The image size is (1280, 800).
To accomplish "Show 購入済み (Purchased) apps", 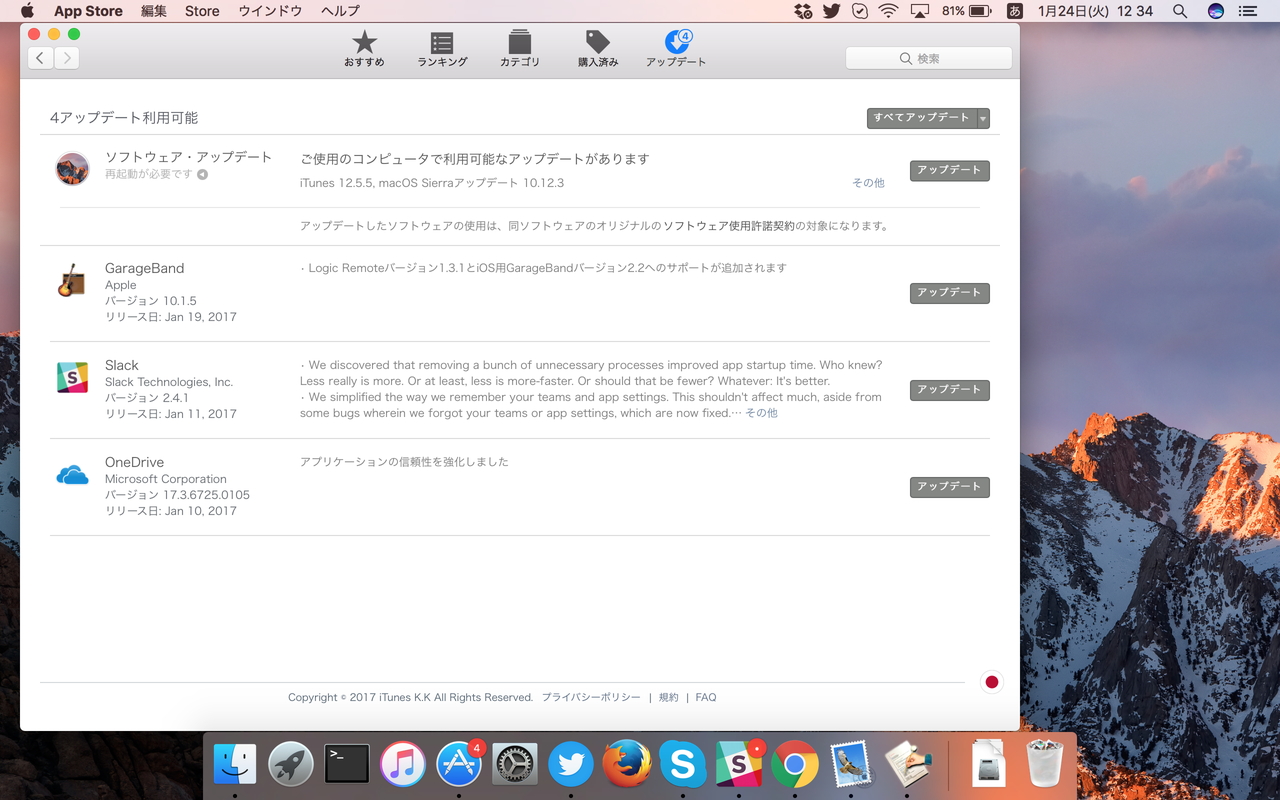I will point(597,48).
